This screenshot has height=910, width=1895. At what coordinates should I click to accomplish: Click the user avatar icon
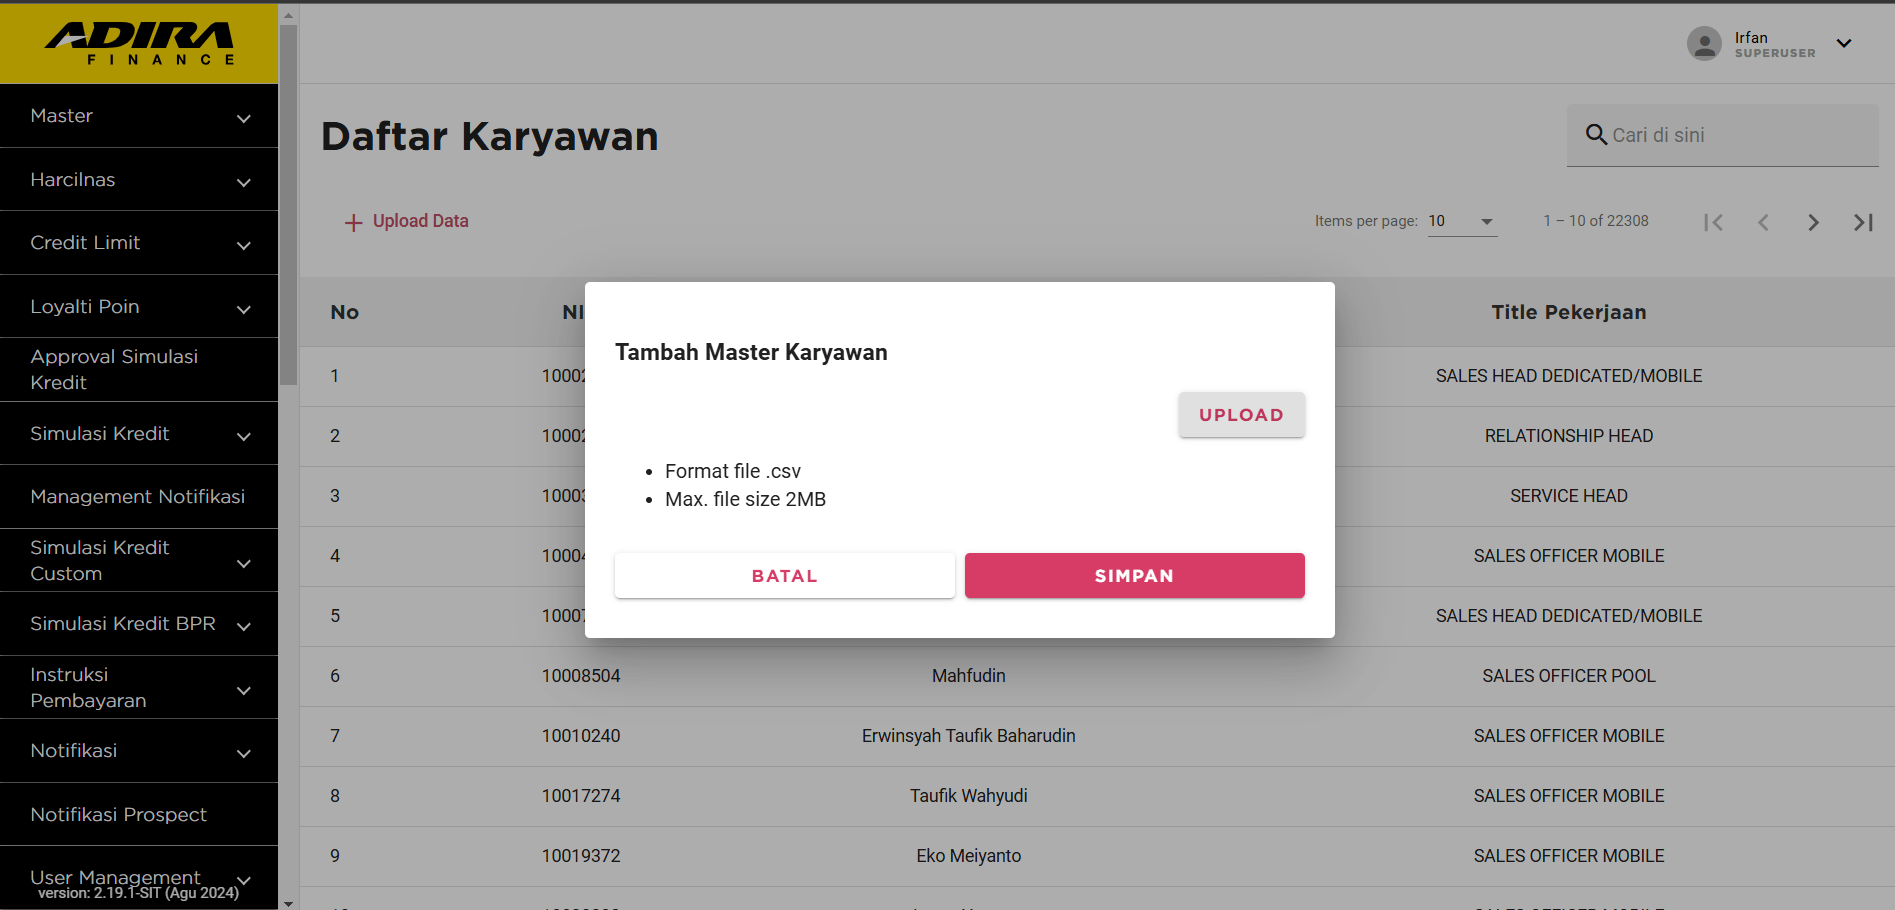click(x=1704, y=44)
